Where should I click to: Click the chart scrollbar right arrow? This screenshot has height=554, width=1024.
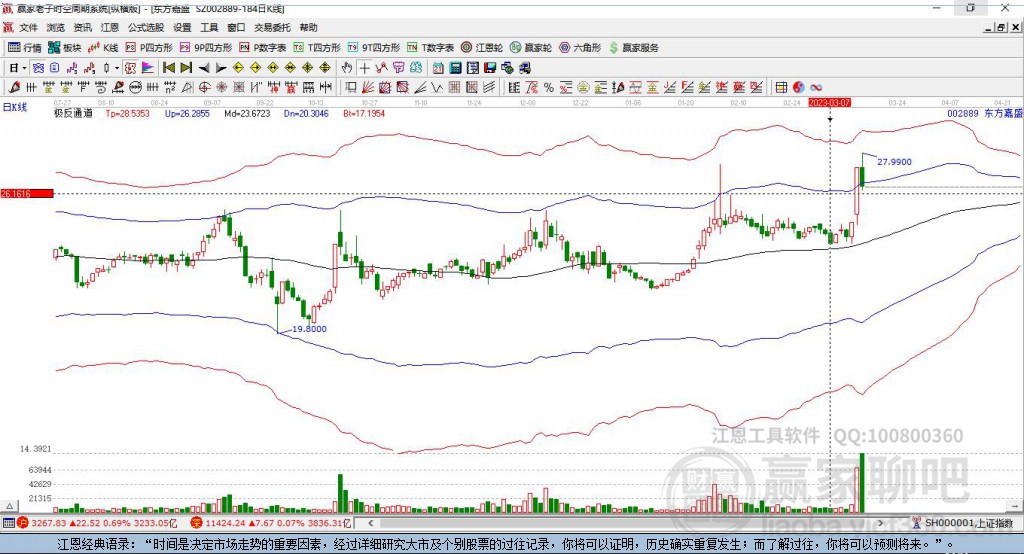[880, 523]
